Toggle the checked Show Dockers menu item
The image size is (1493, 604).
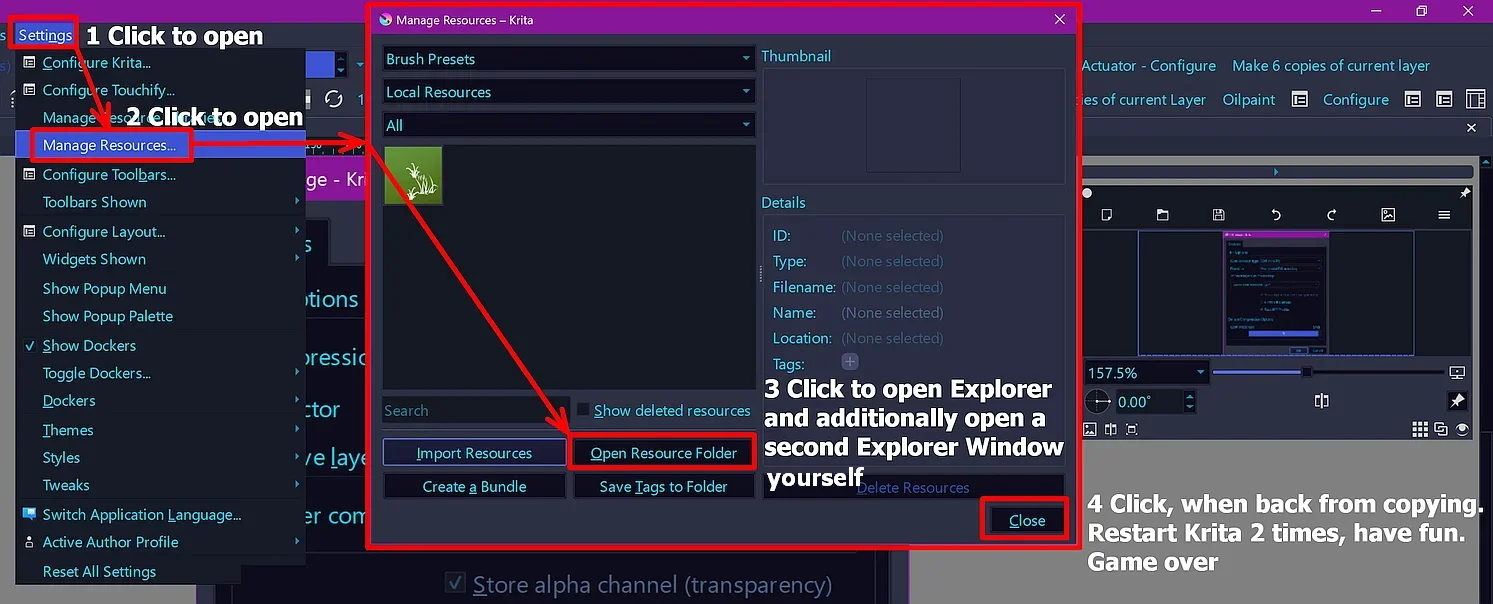click(x=89, y=345)
